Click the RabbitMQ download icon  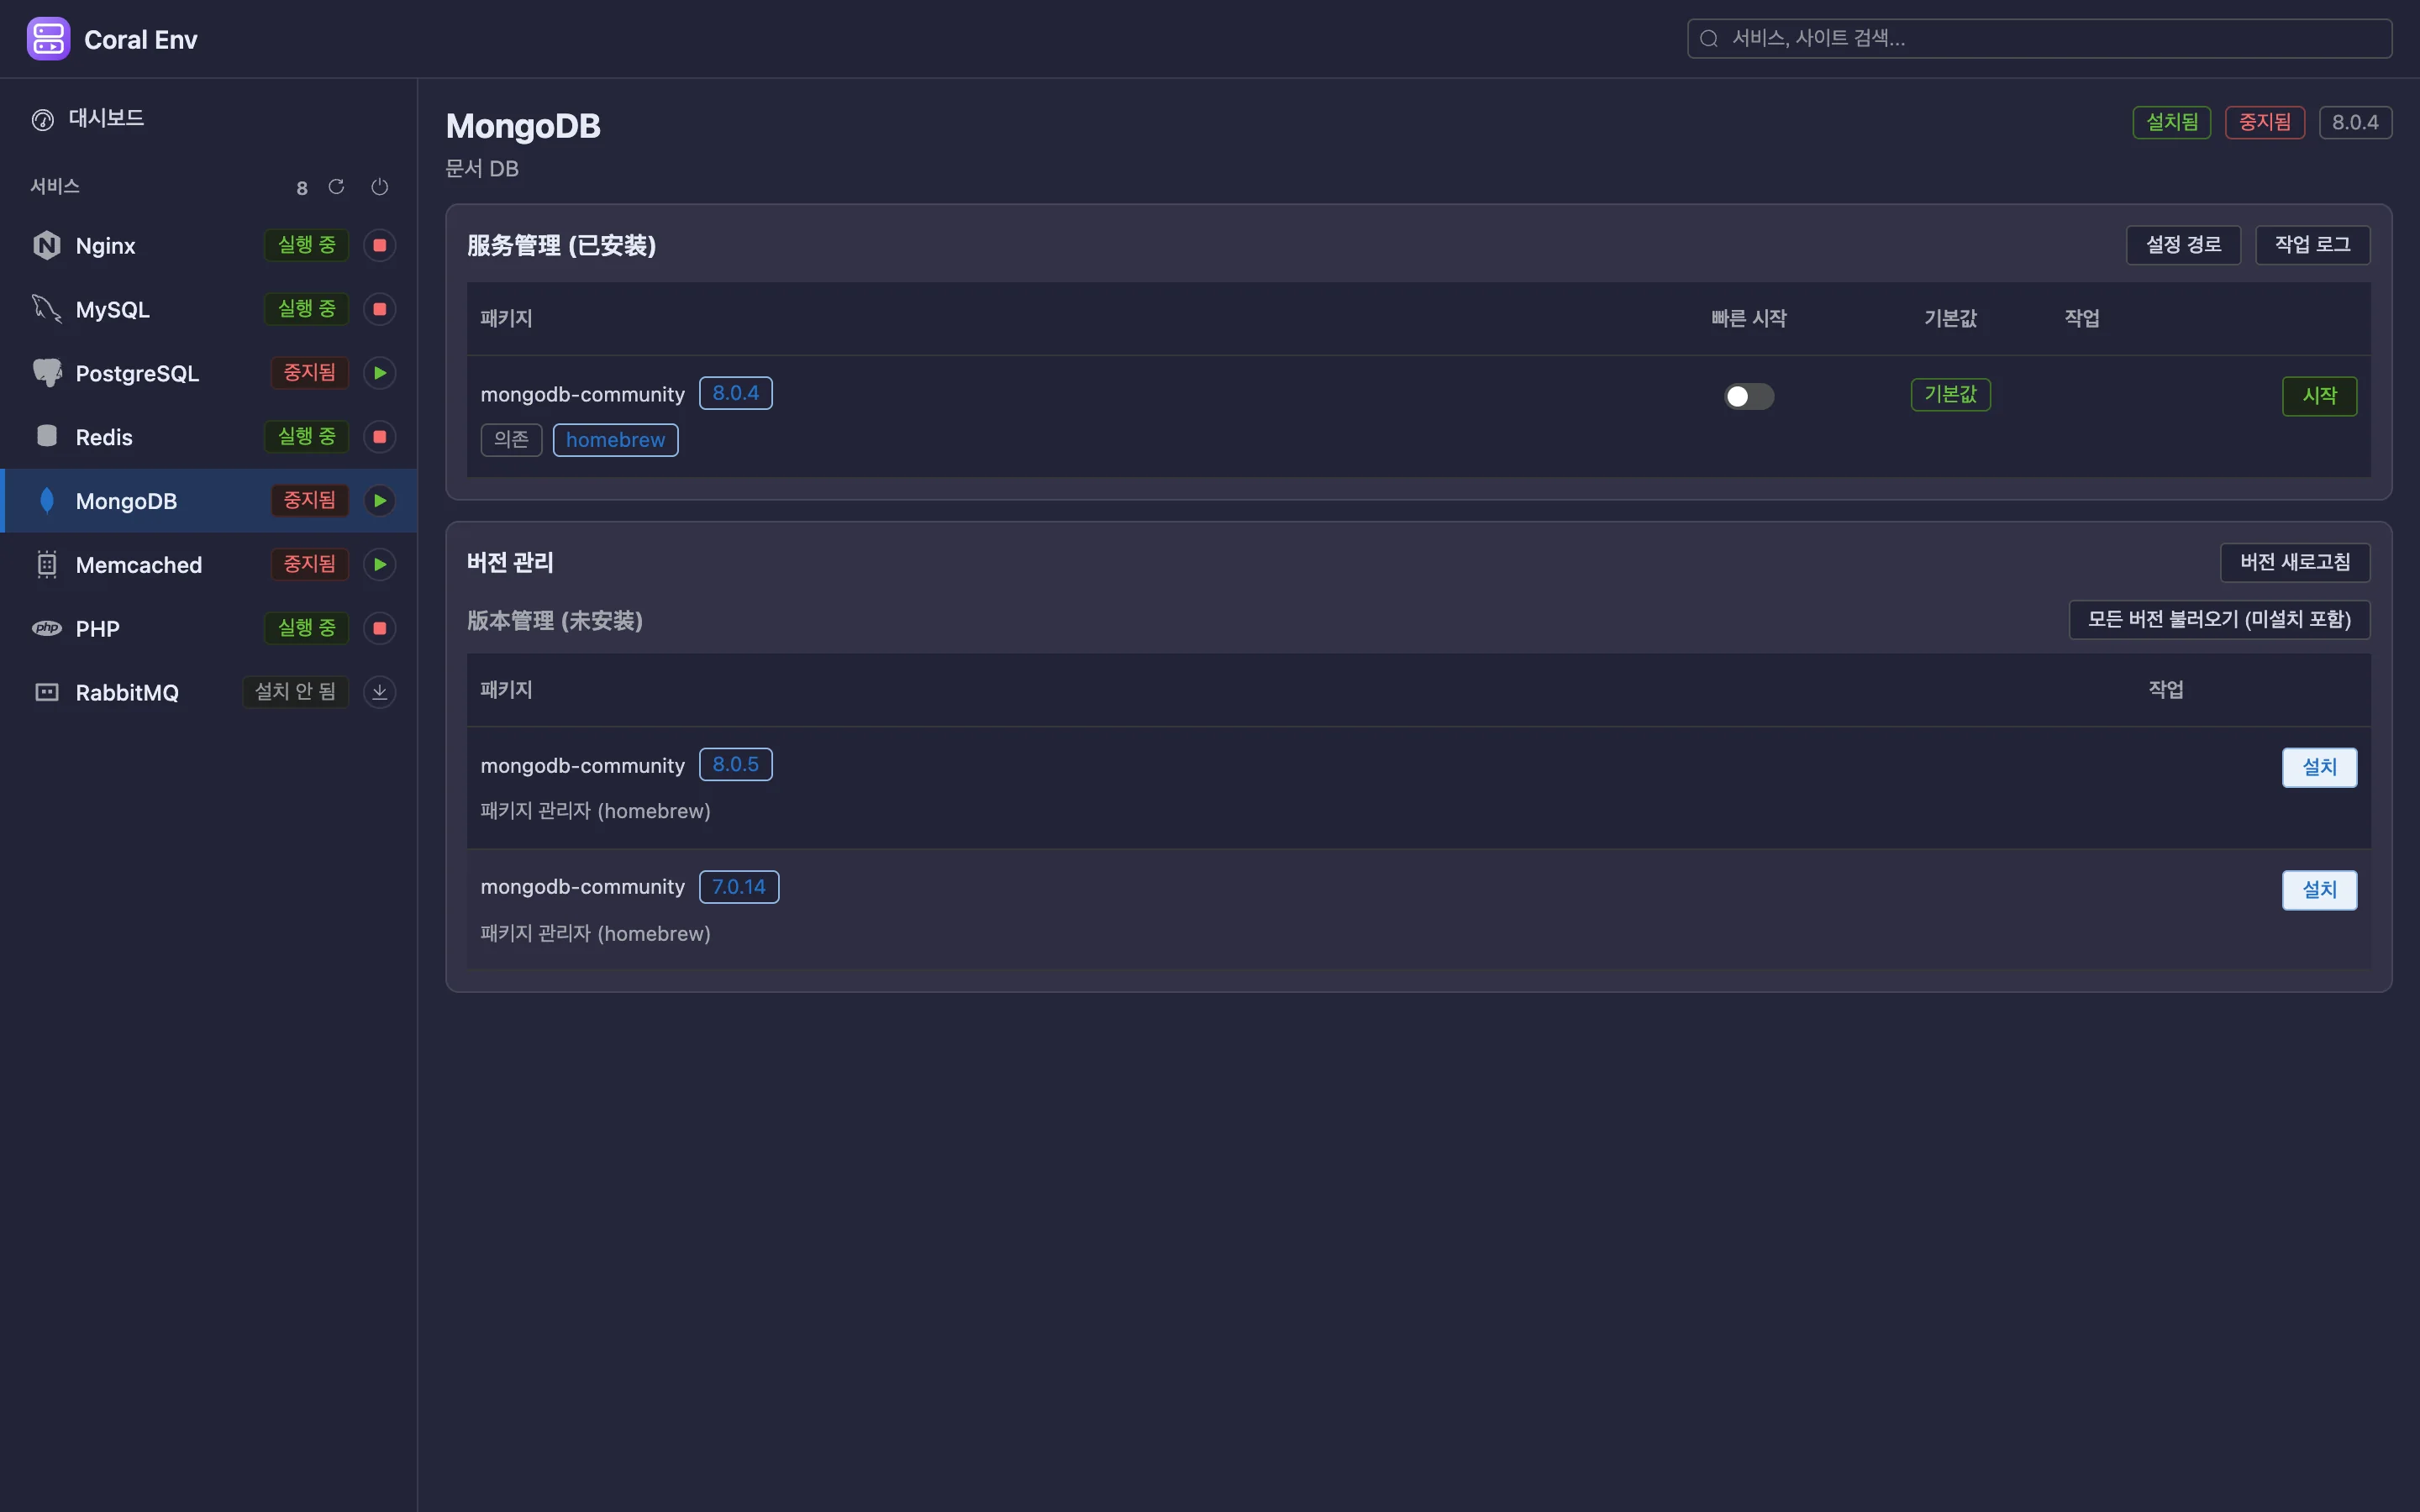click(x=379, y=692)
